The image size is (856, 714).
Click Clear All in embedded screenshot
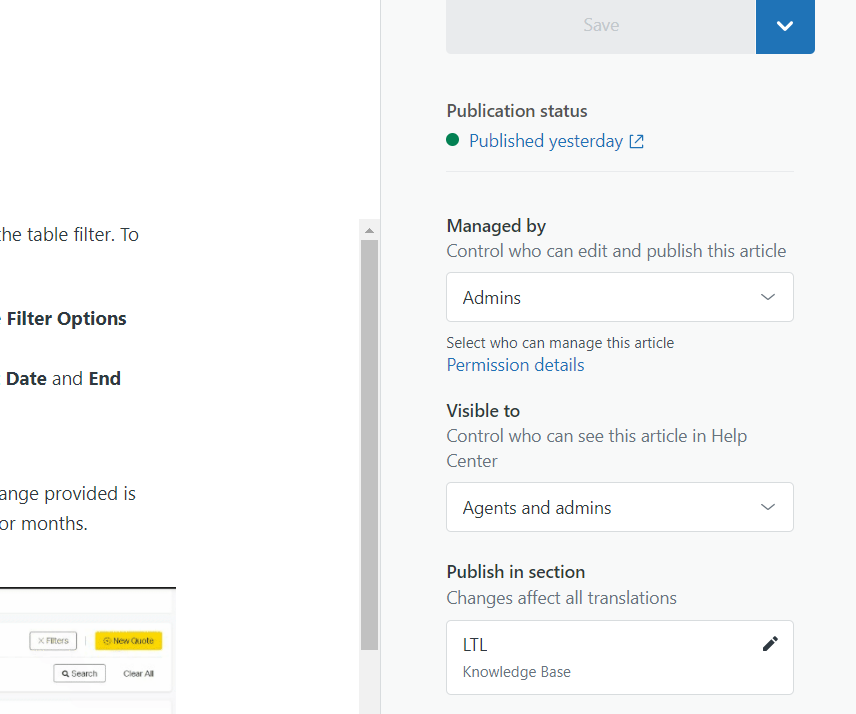click(138, 673)
